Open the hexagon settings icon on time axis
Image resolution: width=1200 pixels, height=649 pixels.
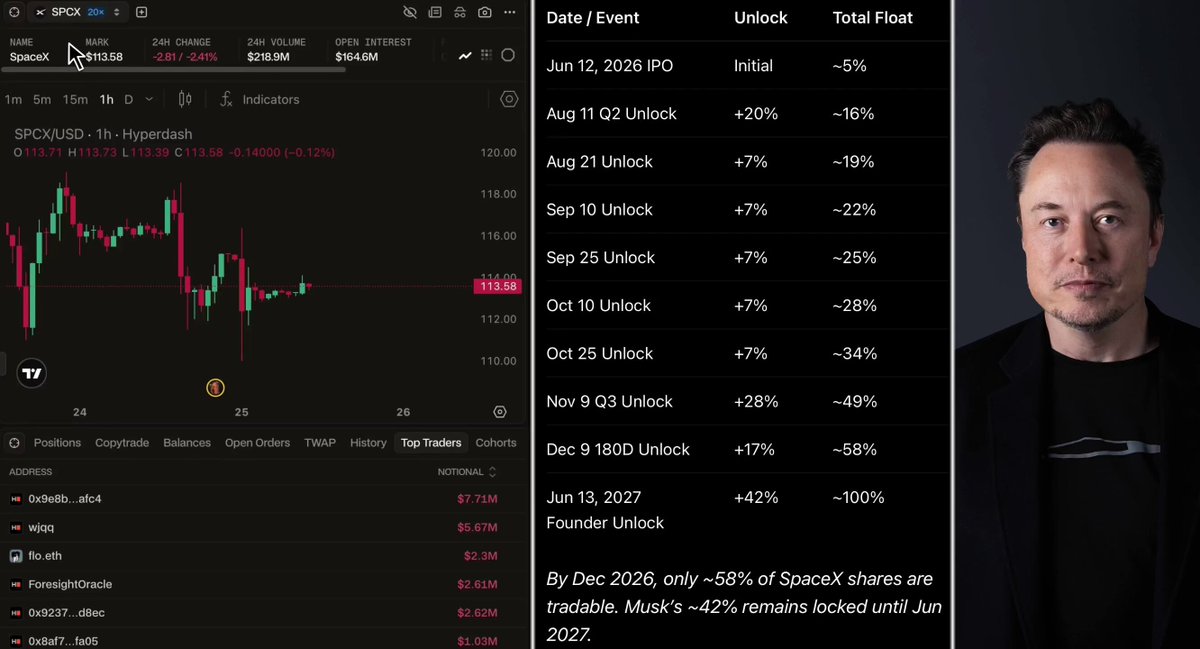(x=500, y=412)
